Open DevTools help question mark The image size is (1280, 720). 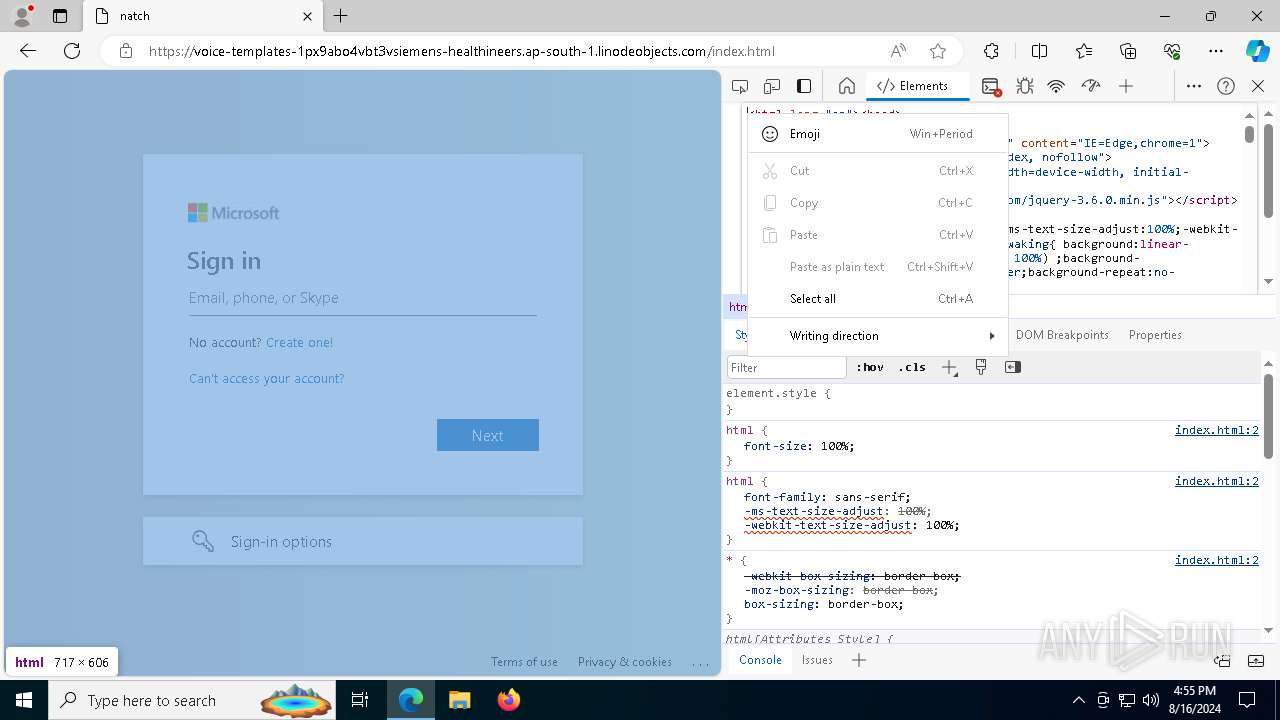(x=1226, y=86)
